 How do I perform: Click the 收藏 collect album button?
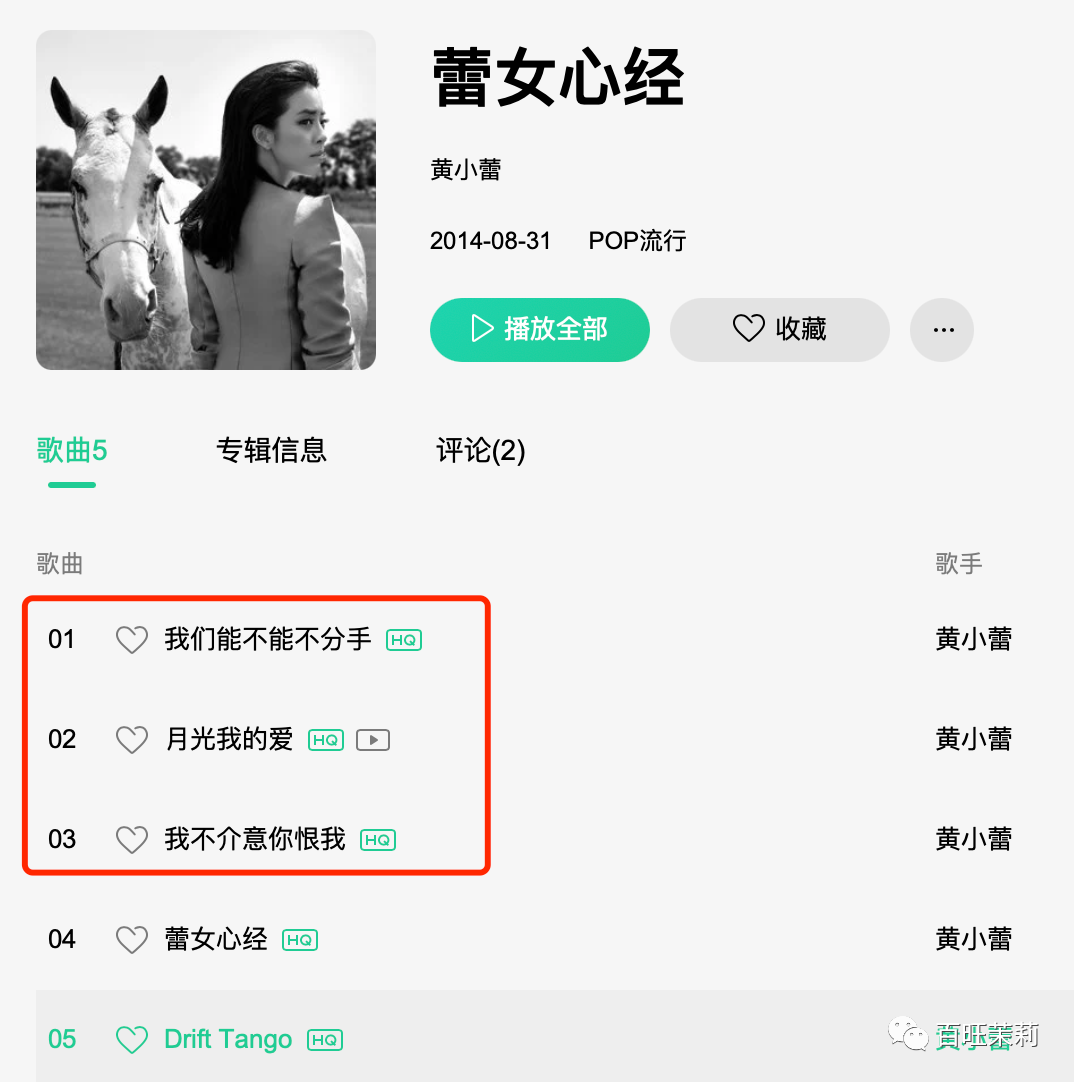pos(779,330)
